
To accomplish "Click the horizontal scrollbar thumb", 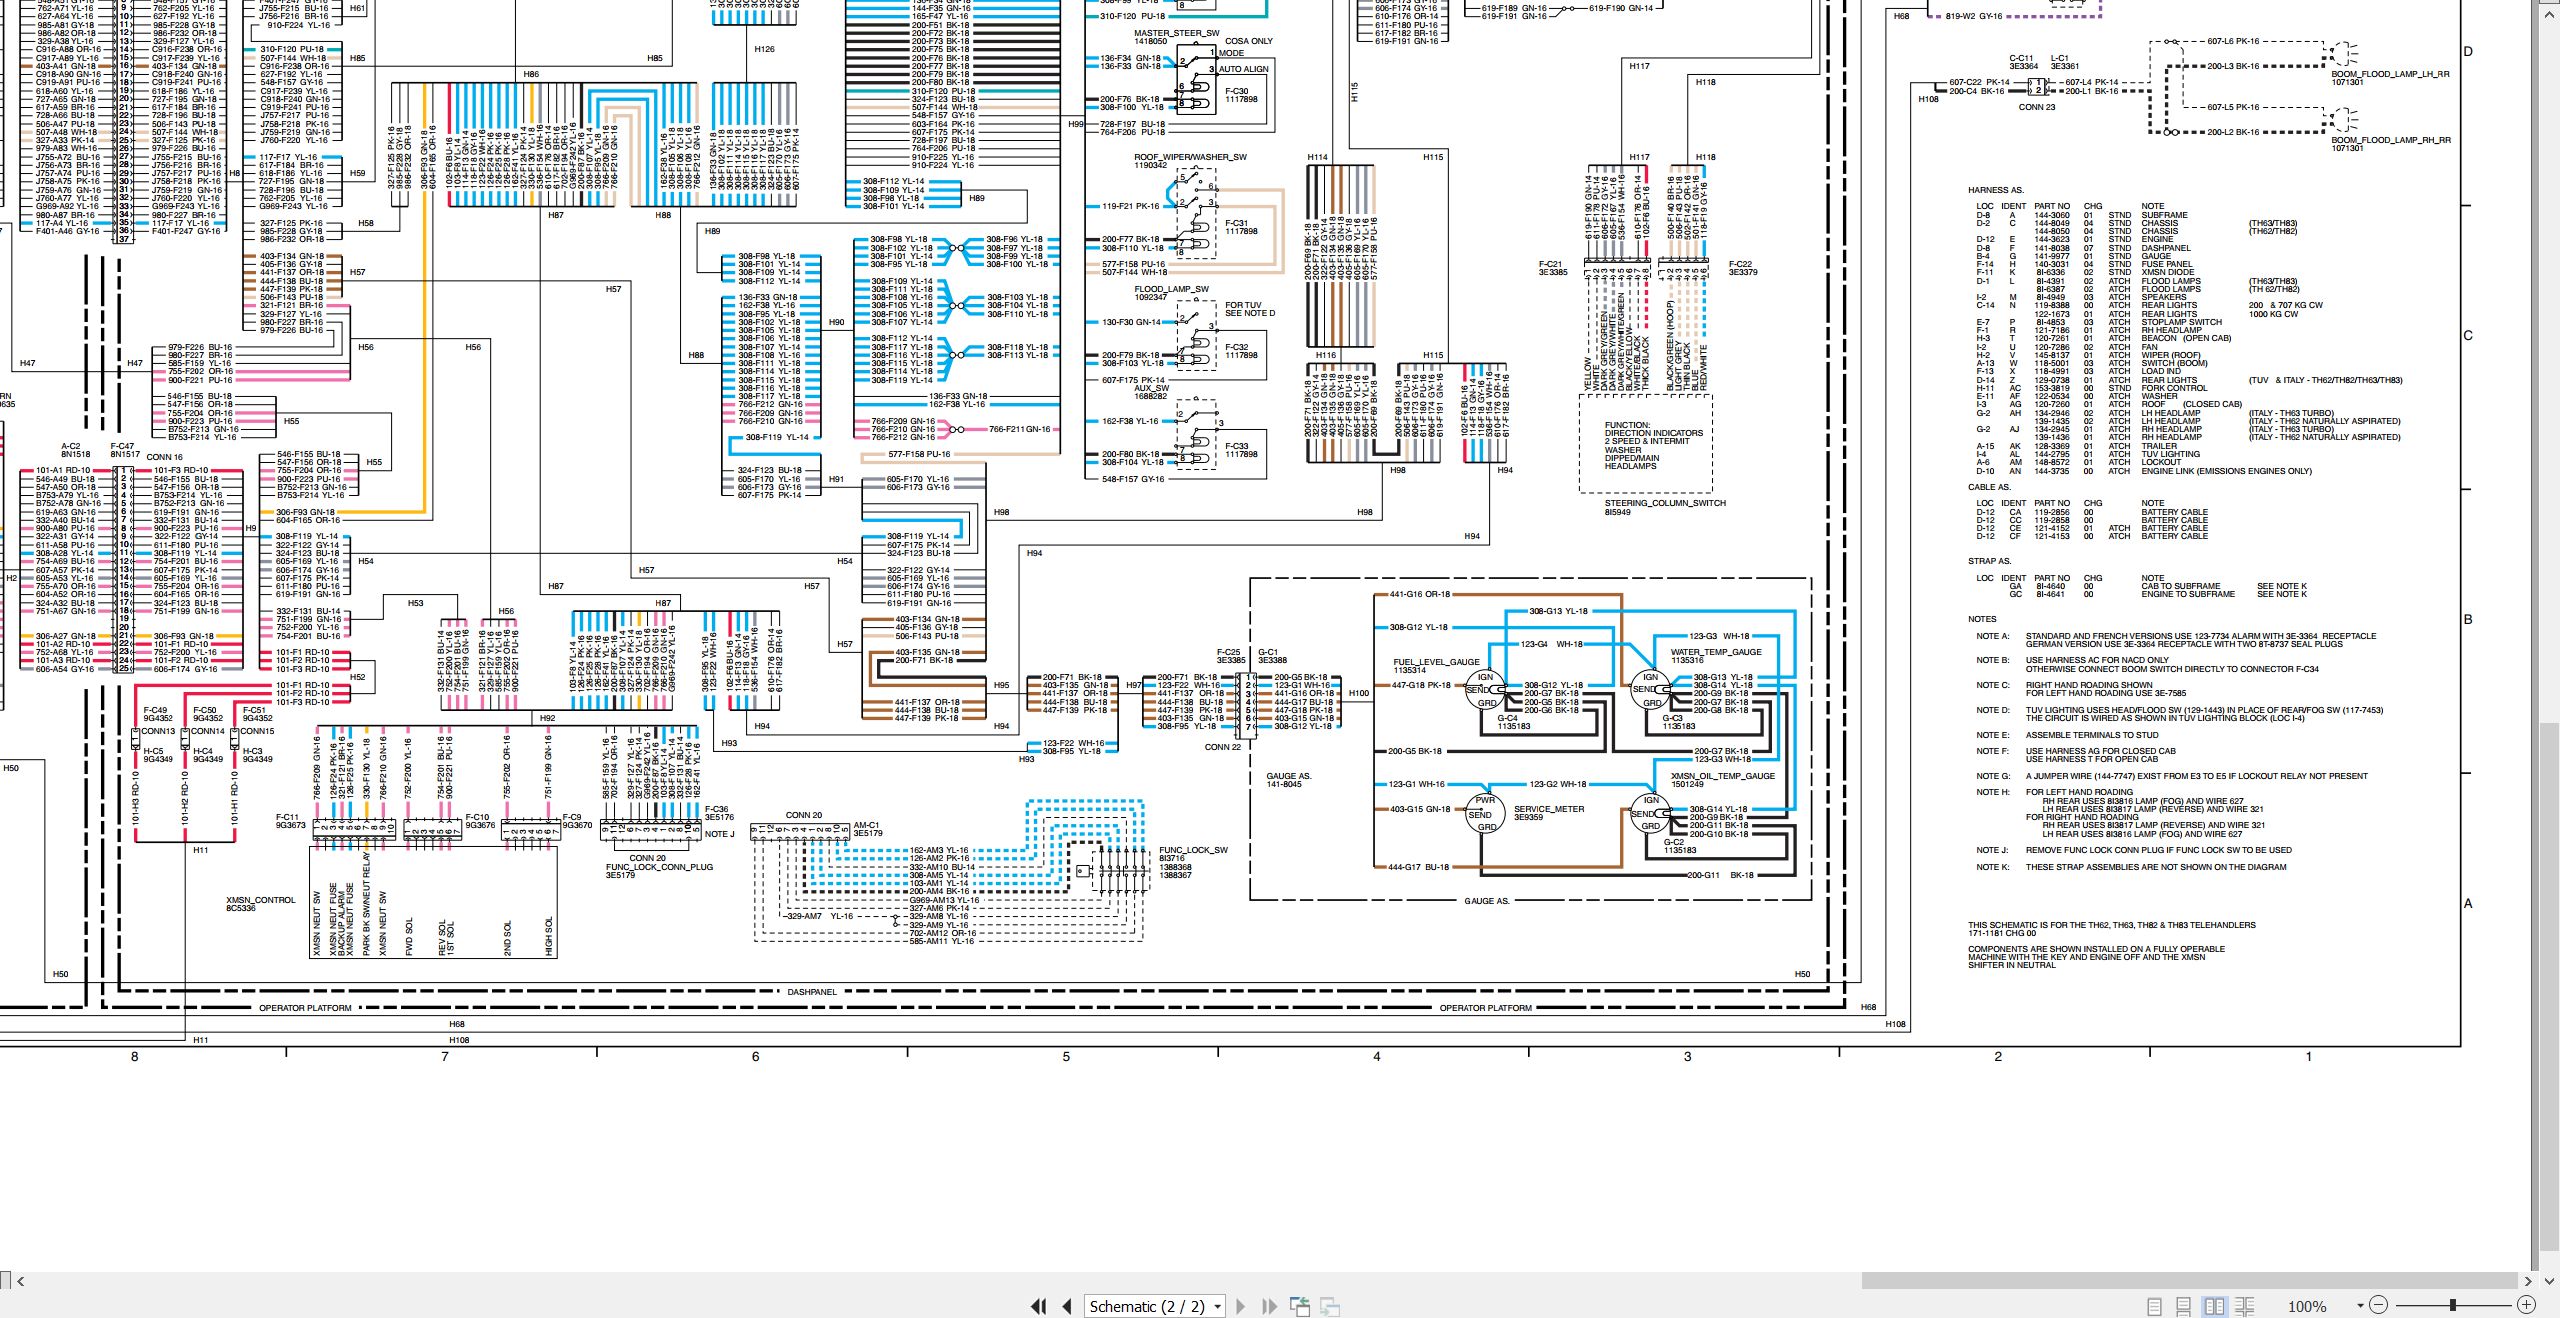I will (2188, 1281).
